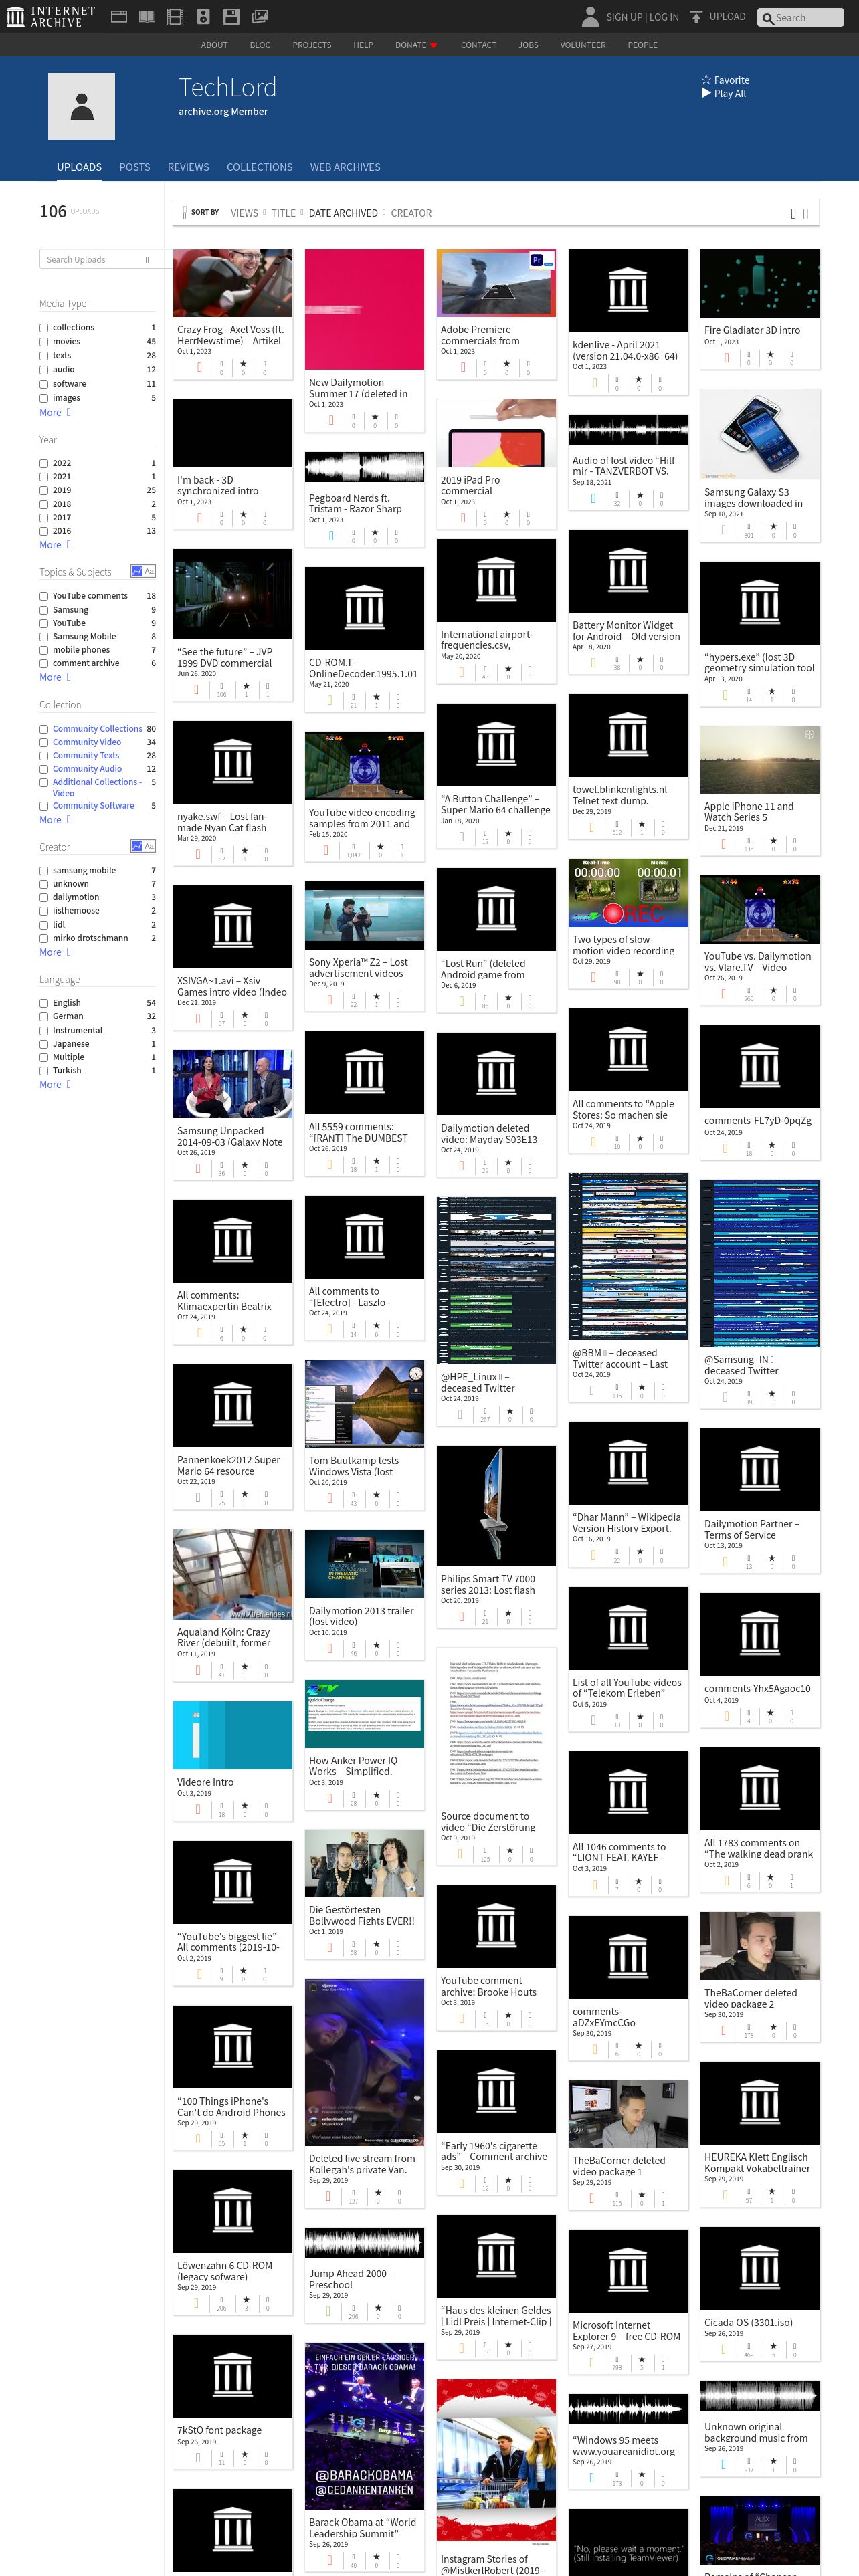Open the Community Collections link
The image size is (859, 2576).
(97, 729)
